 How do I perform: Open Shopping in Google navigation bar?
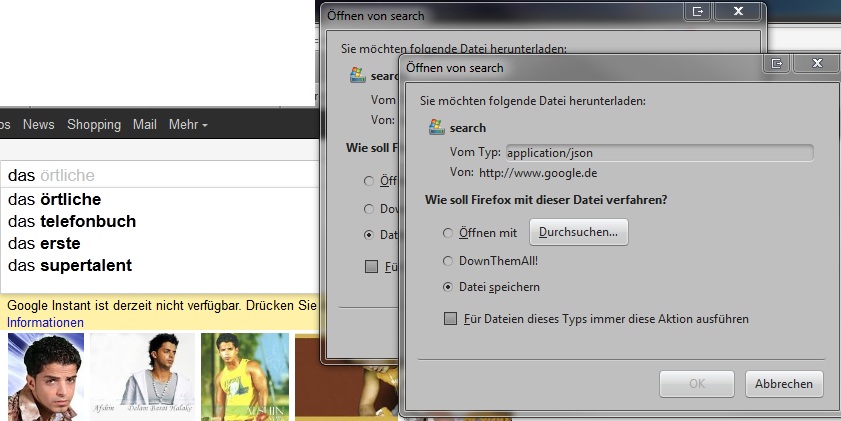(x=94, y=124)
